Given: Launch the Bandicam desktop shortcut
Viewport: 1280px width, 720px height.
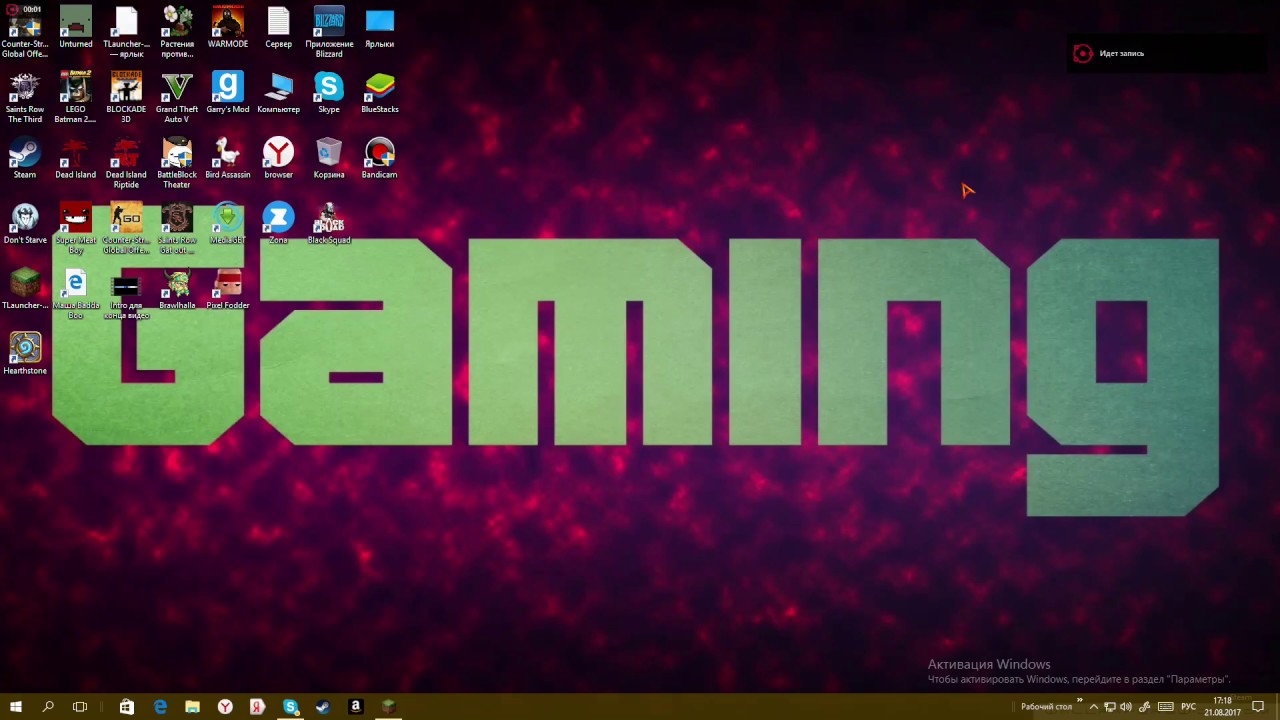Looking at the screenshot, I should (x=379, y=158).
